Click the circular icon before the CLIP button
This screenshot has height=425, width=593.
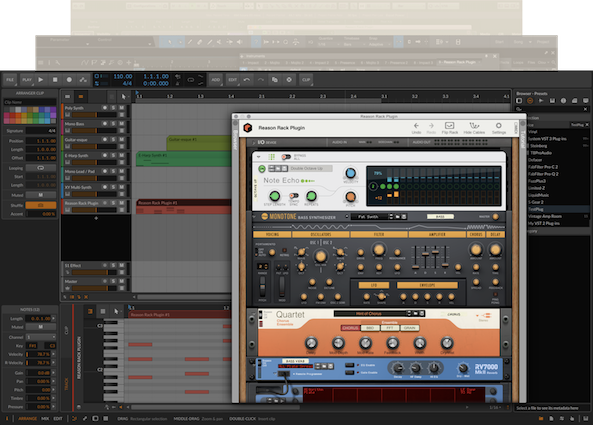[x=289, y=80]
